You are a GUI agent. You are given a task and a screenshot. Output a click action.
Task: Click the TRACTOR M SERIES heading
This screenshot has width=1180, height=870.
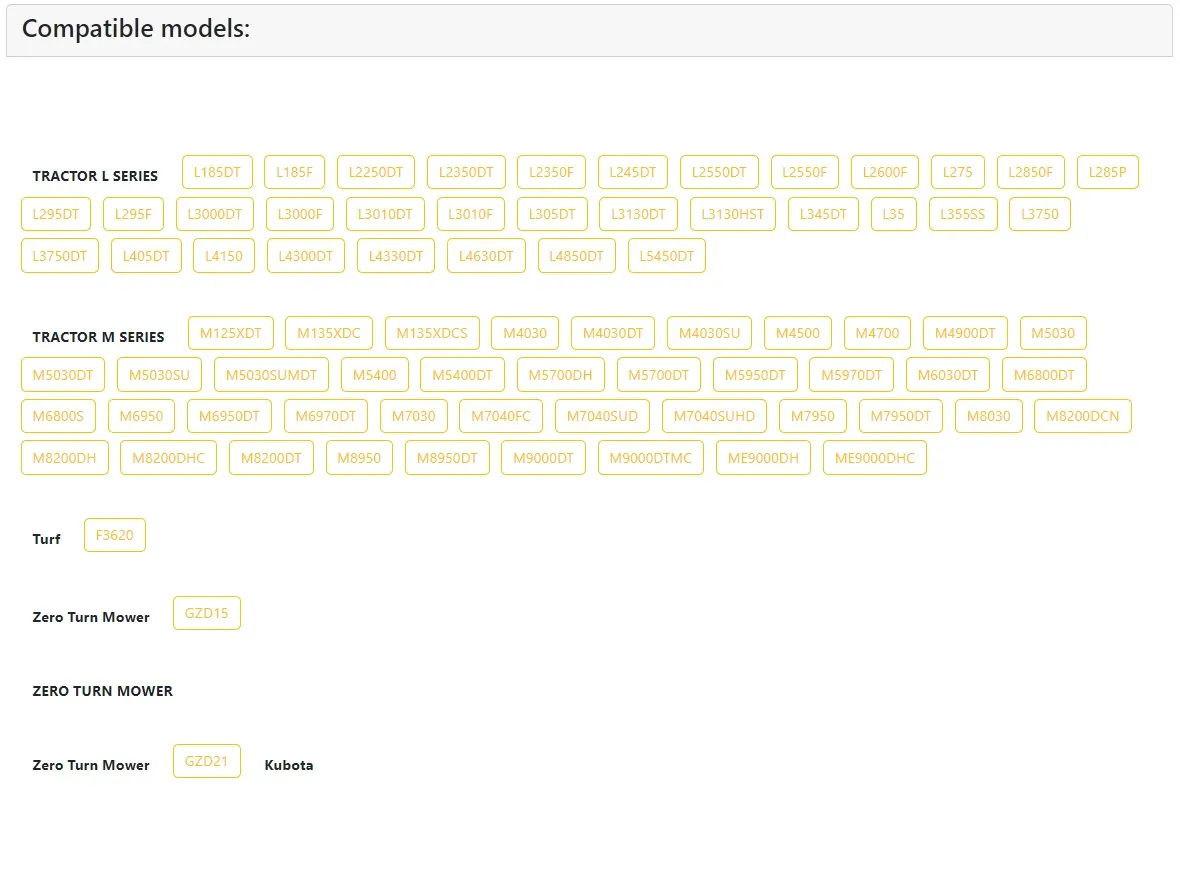tap(98, 337)
